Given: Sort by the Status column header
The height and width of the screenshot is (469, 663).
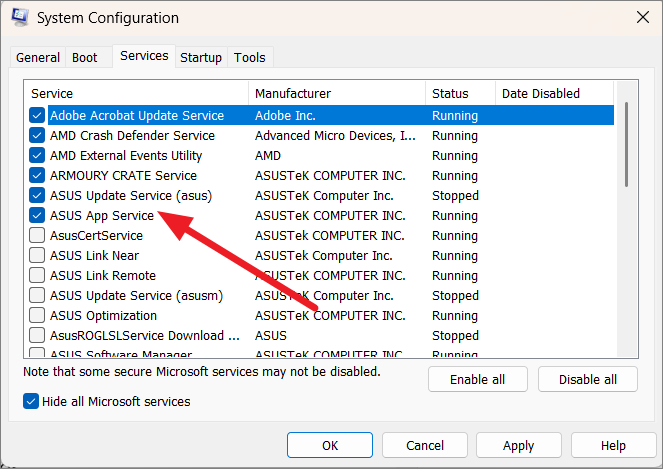Looking at the screenshot, I should [x=460, y=93].
